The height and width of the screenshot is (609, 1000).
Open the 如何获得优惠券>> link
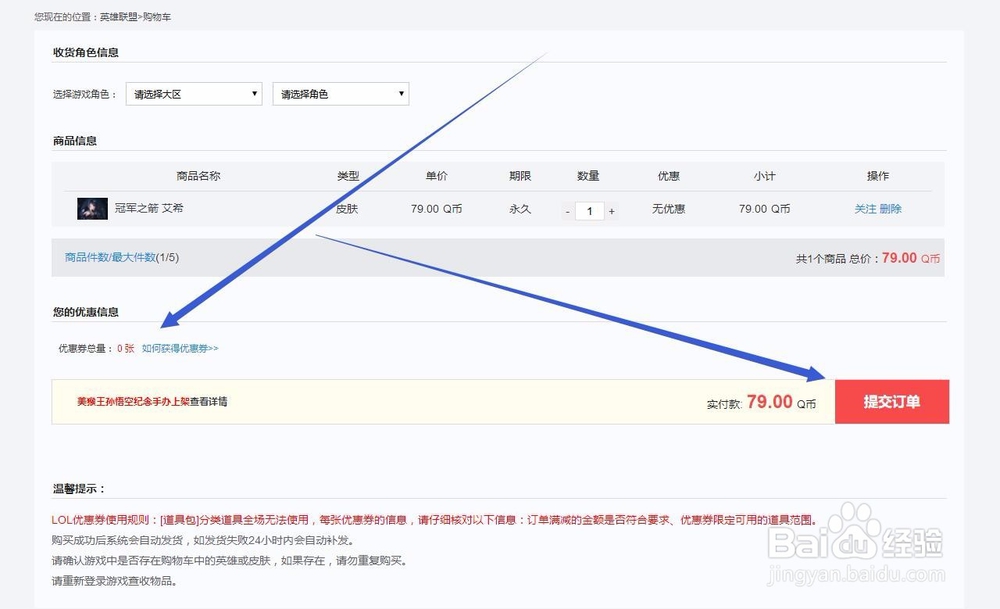[x=180, y=348]
